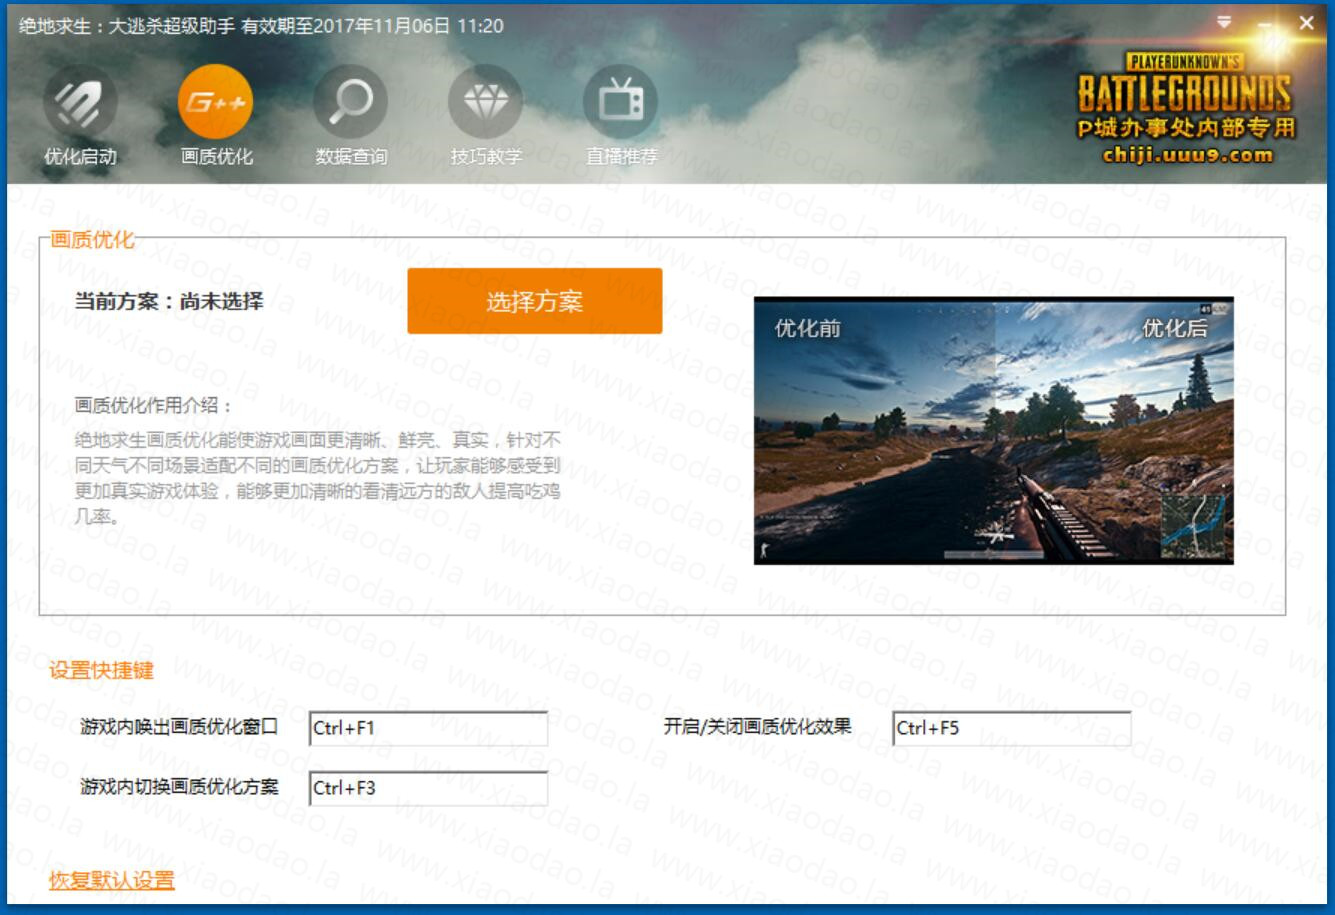Click the 技巧教学 tab label
Image resolution: width=1335 pixels, height=915 pixels.
pyautogui.click(x=486, y=157)
